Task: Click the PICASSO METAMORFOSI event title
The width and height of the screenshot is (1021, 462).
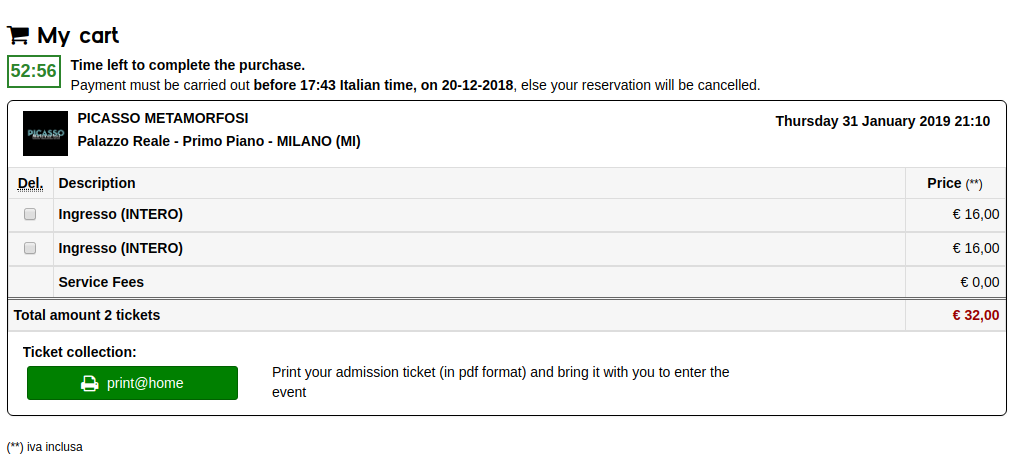Action: click(x=163, y=118)
